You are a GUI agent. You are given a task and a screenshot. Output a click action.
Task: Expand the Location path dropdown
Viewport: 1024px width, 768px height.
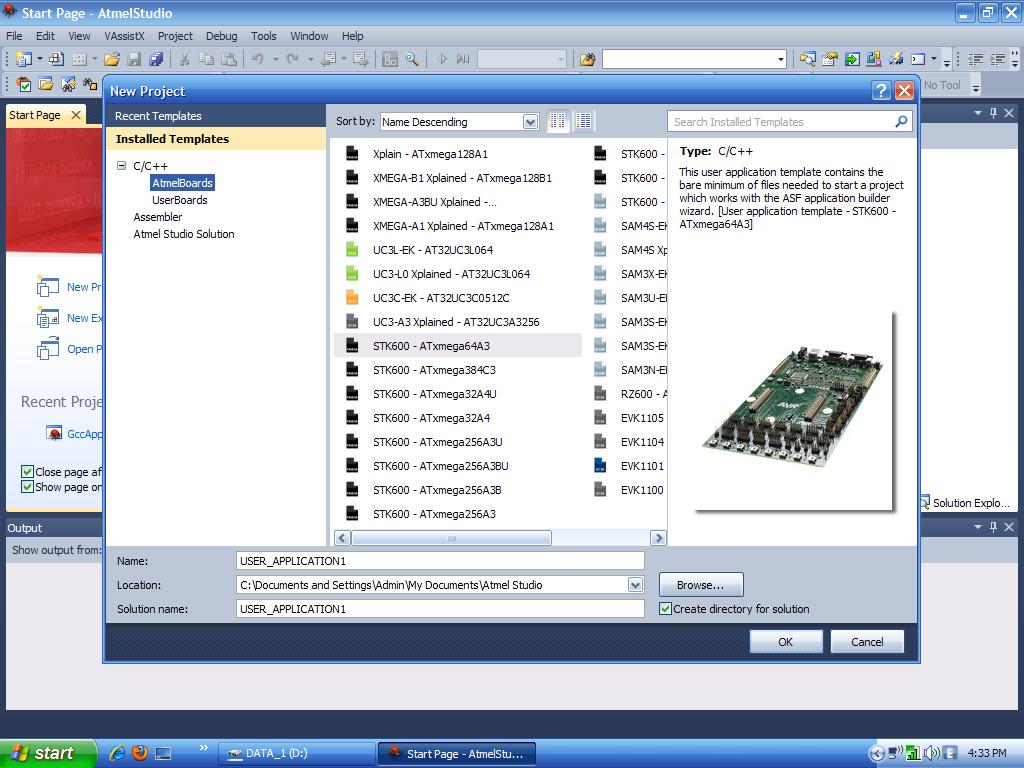[x=635, y=585]
